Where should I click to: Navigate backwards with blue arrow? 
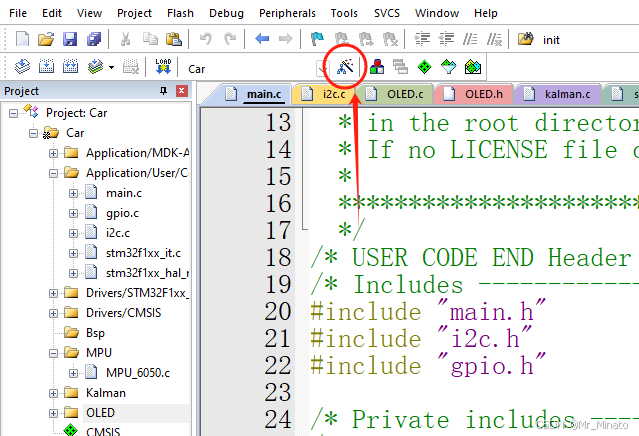(x=262, y=39)
